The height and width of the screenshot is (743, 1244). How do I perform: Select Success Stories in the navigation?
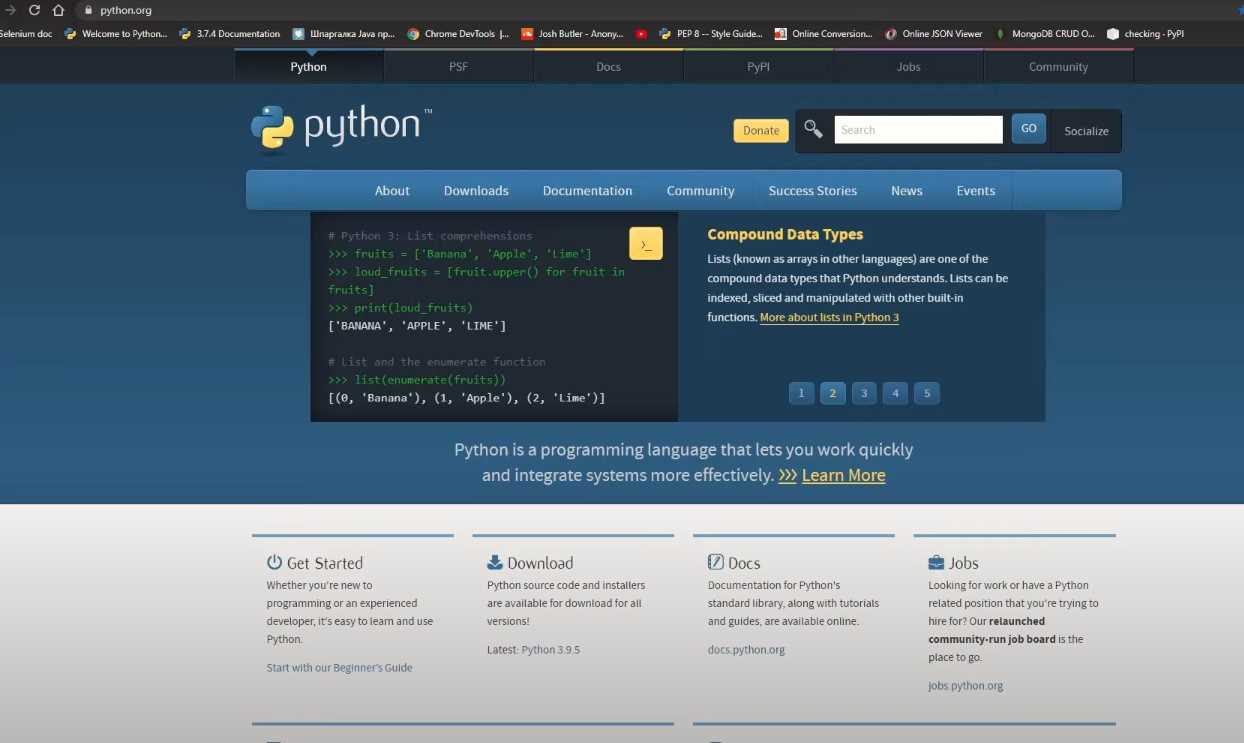coord(812,190)
